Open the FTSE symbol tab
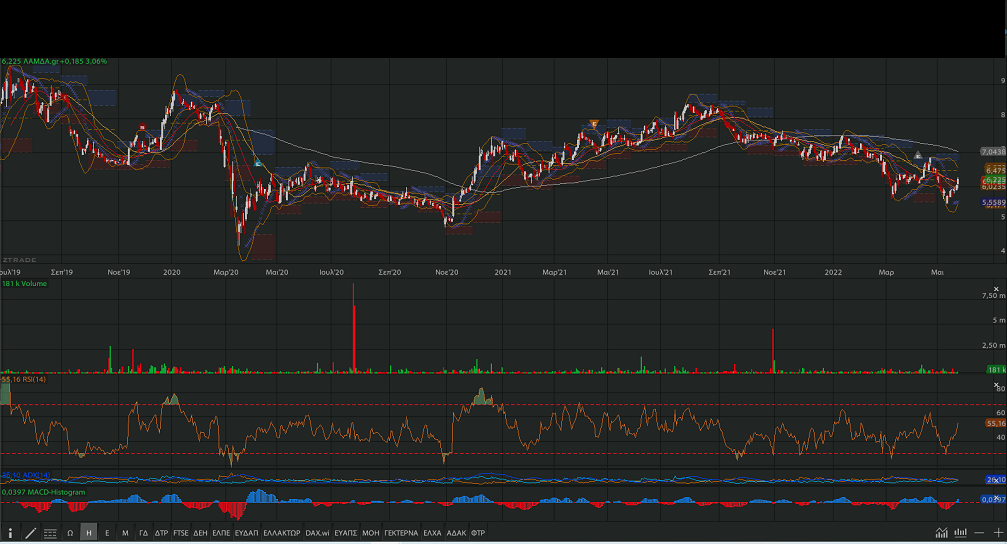Viewport: 1007px width, 544px height. click(181, 533)
